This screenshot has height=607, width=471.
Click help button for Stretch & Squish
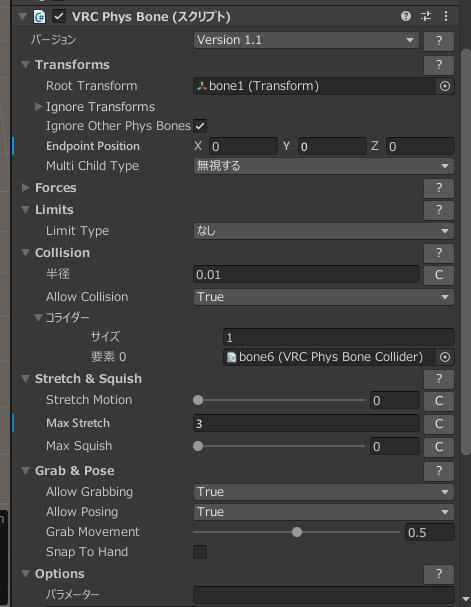439,379
